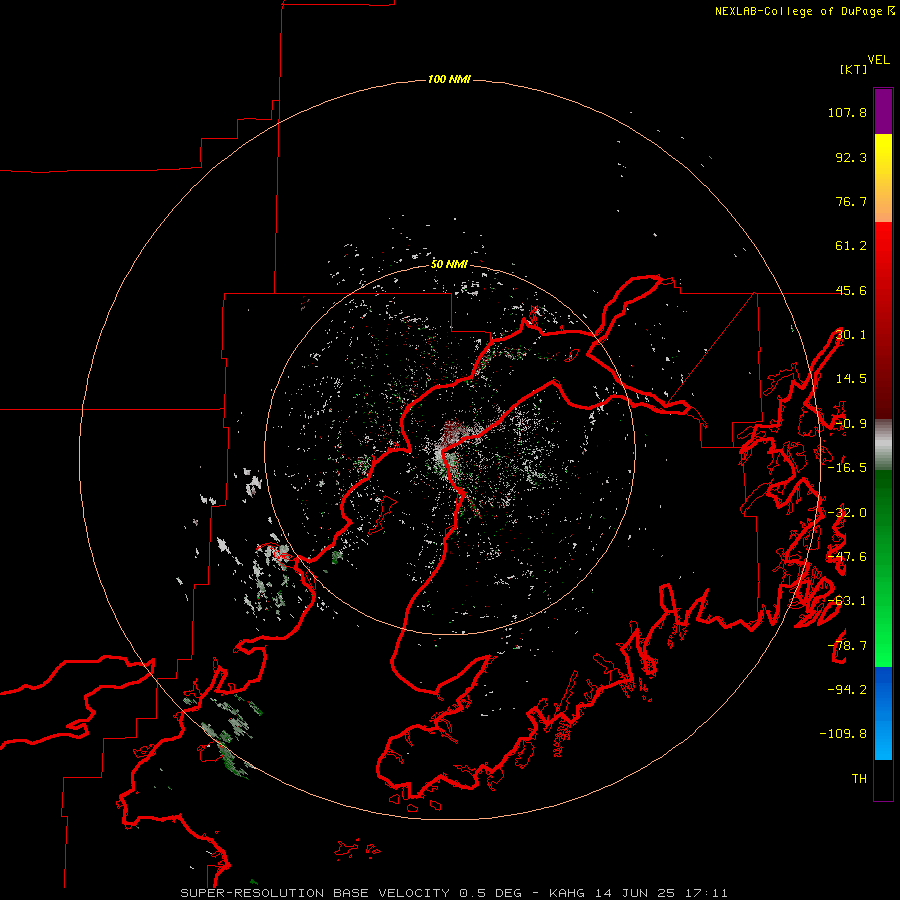Click the gray near-zero segment of color bar
This screenshot has height=900, width=900.
[x=883, y=445]
